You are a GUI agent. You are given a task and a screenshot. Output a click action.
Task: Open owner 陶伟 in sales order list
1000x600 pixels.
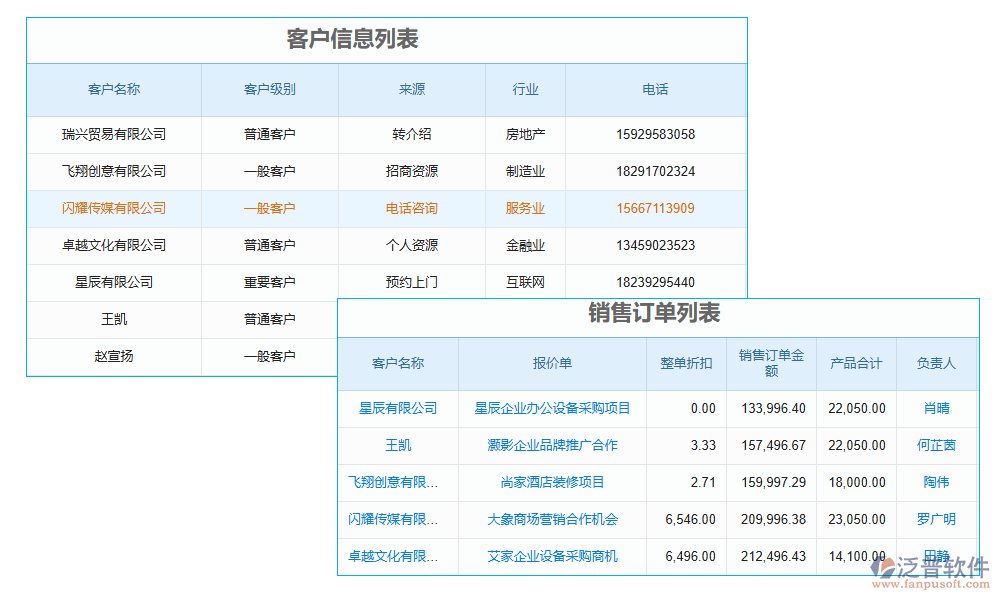[x=936, y=482]
